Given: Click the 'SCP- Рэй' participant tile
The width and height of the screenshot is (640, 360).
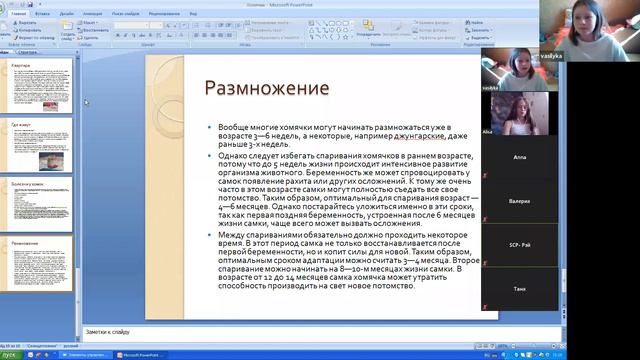Looking at the screenshot, I should (x=520, y=245).
